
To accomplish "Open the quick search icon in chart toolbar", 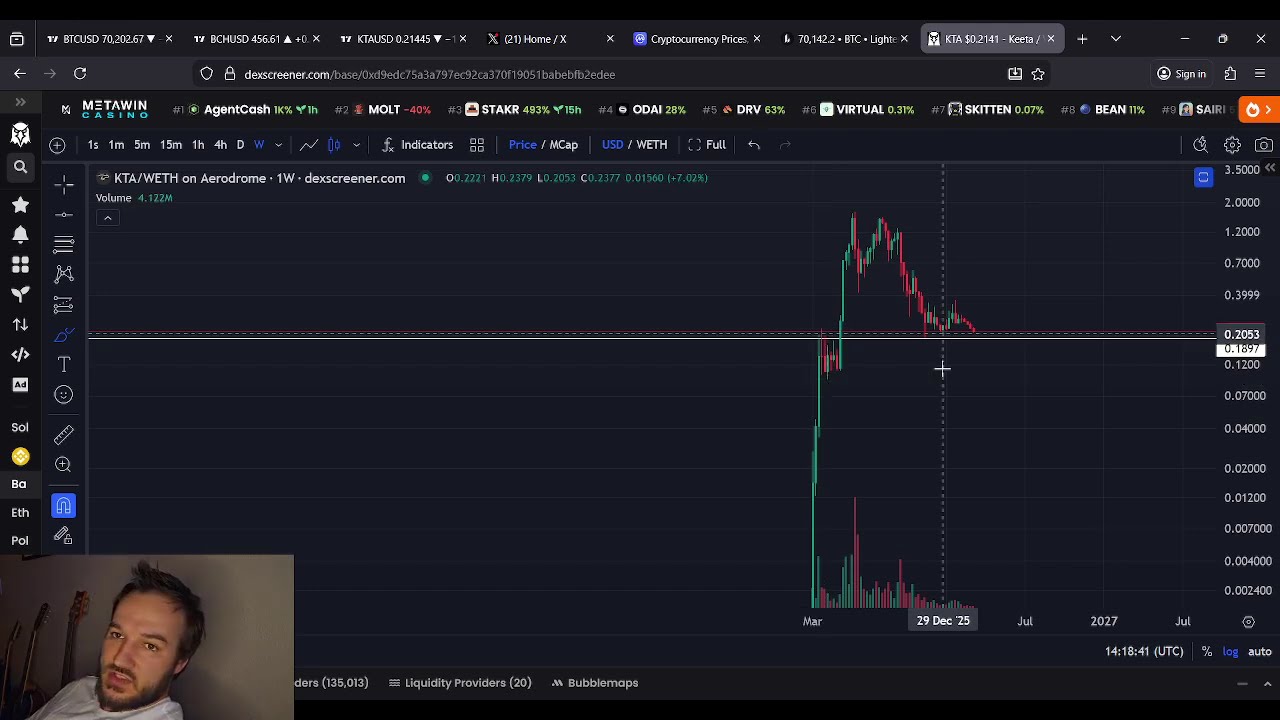I will coord(1201,145).
